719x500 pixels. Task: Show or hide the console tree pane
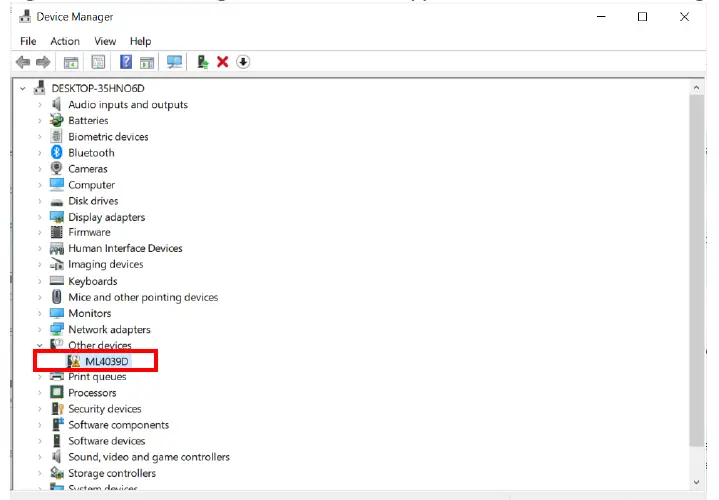tap(71, 62)
